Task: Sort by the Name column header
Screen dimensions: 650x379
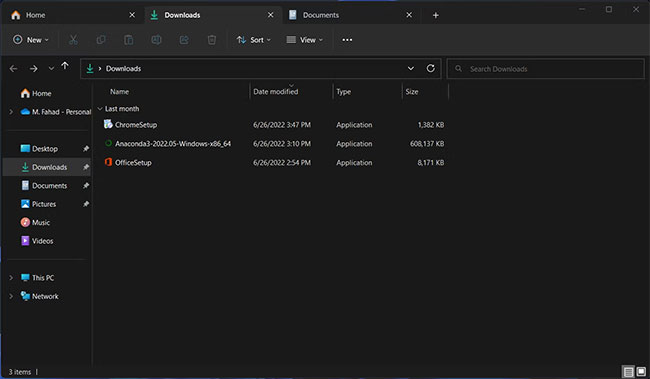Action: tap(119, 92)
